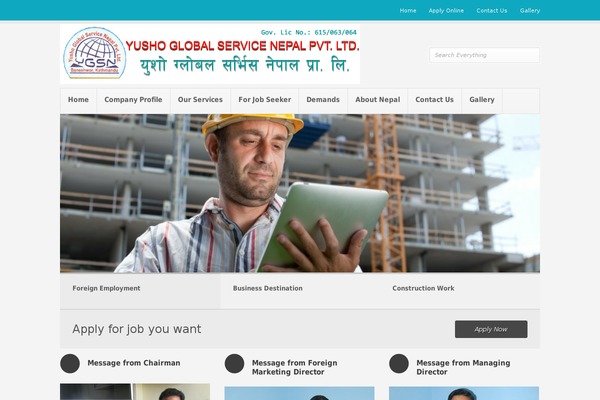Click the Foreign Marketing Director circle icon
Viewport: 600px width, 400px height.
(235, 363)
